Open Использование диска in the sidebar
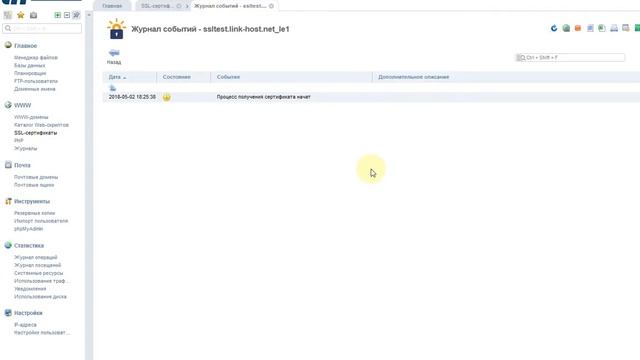This screenshot has height=360, width=640. pos(40,296)
